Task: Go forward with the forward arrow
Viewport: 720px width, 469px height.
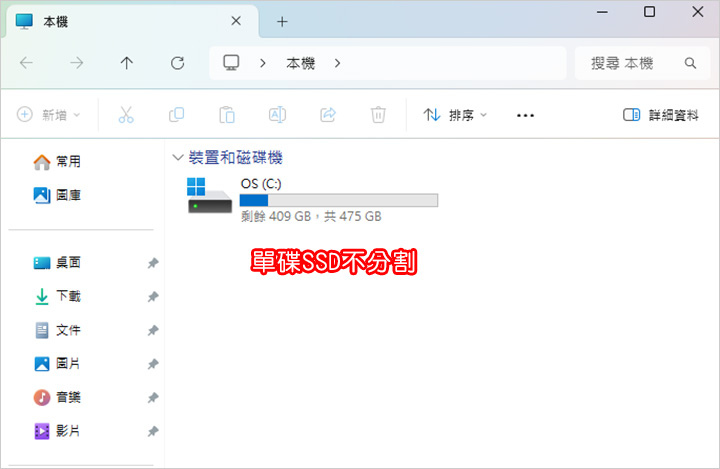Action: tap(77, 63)
